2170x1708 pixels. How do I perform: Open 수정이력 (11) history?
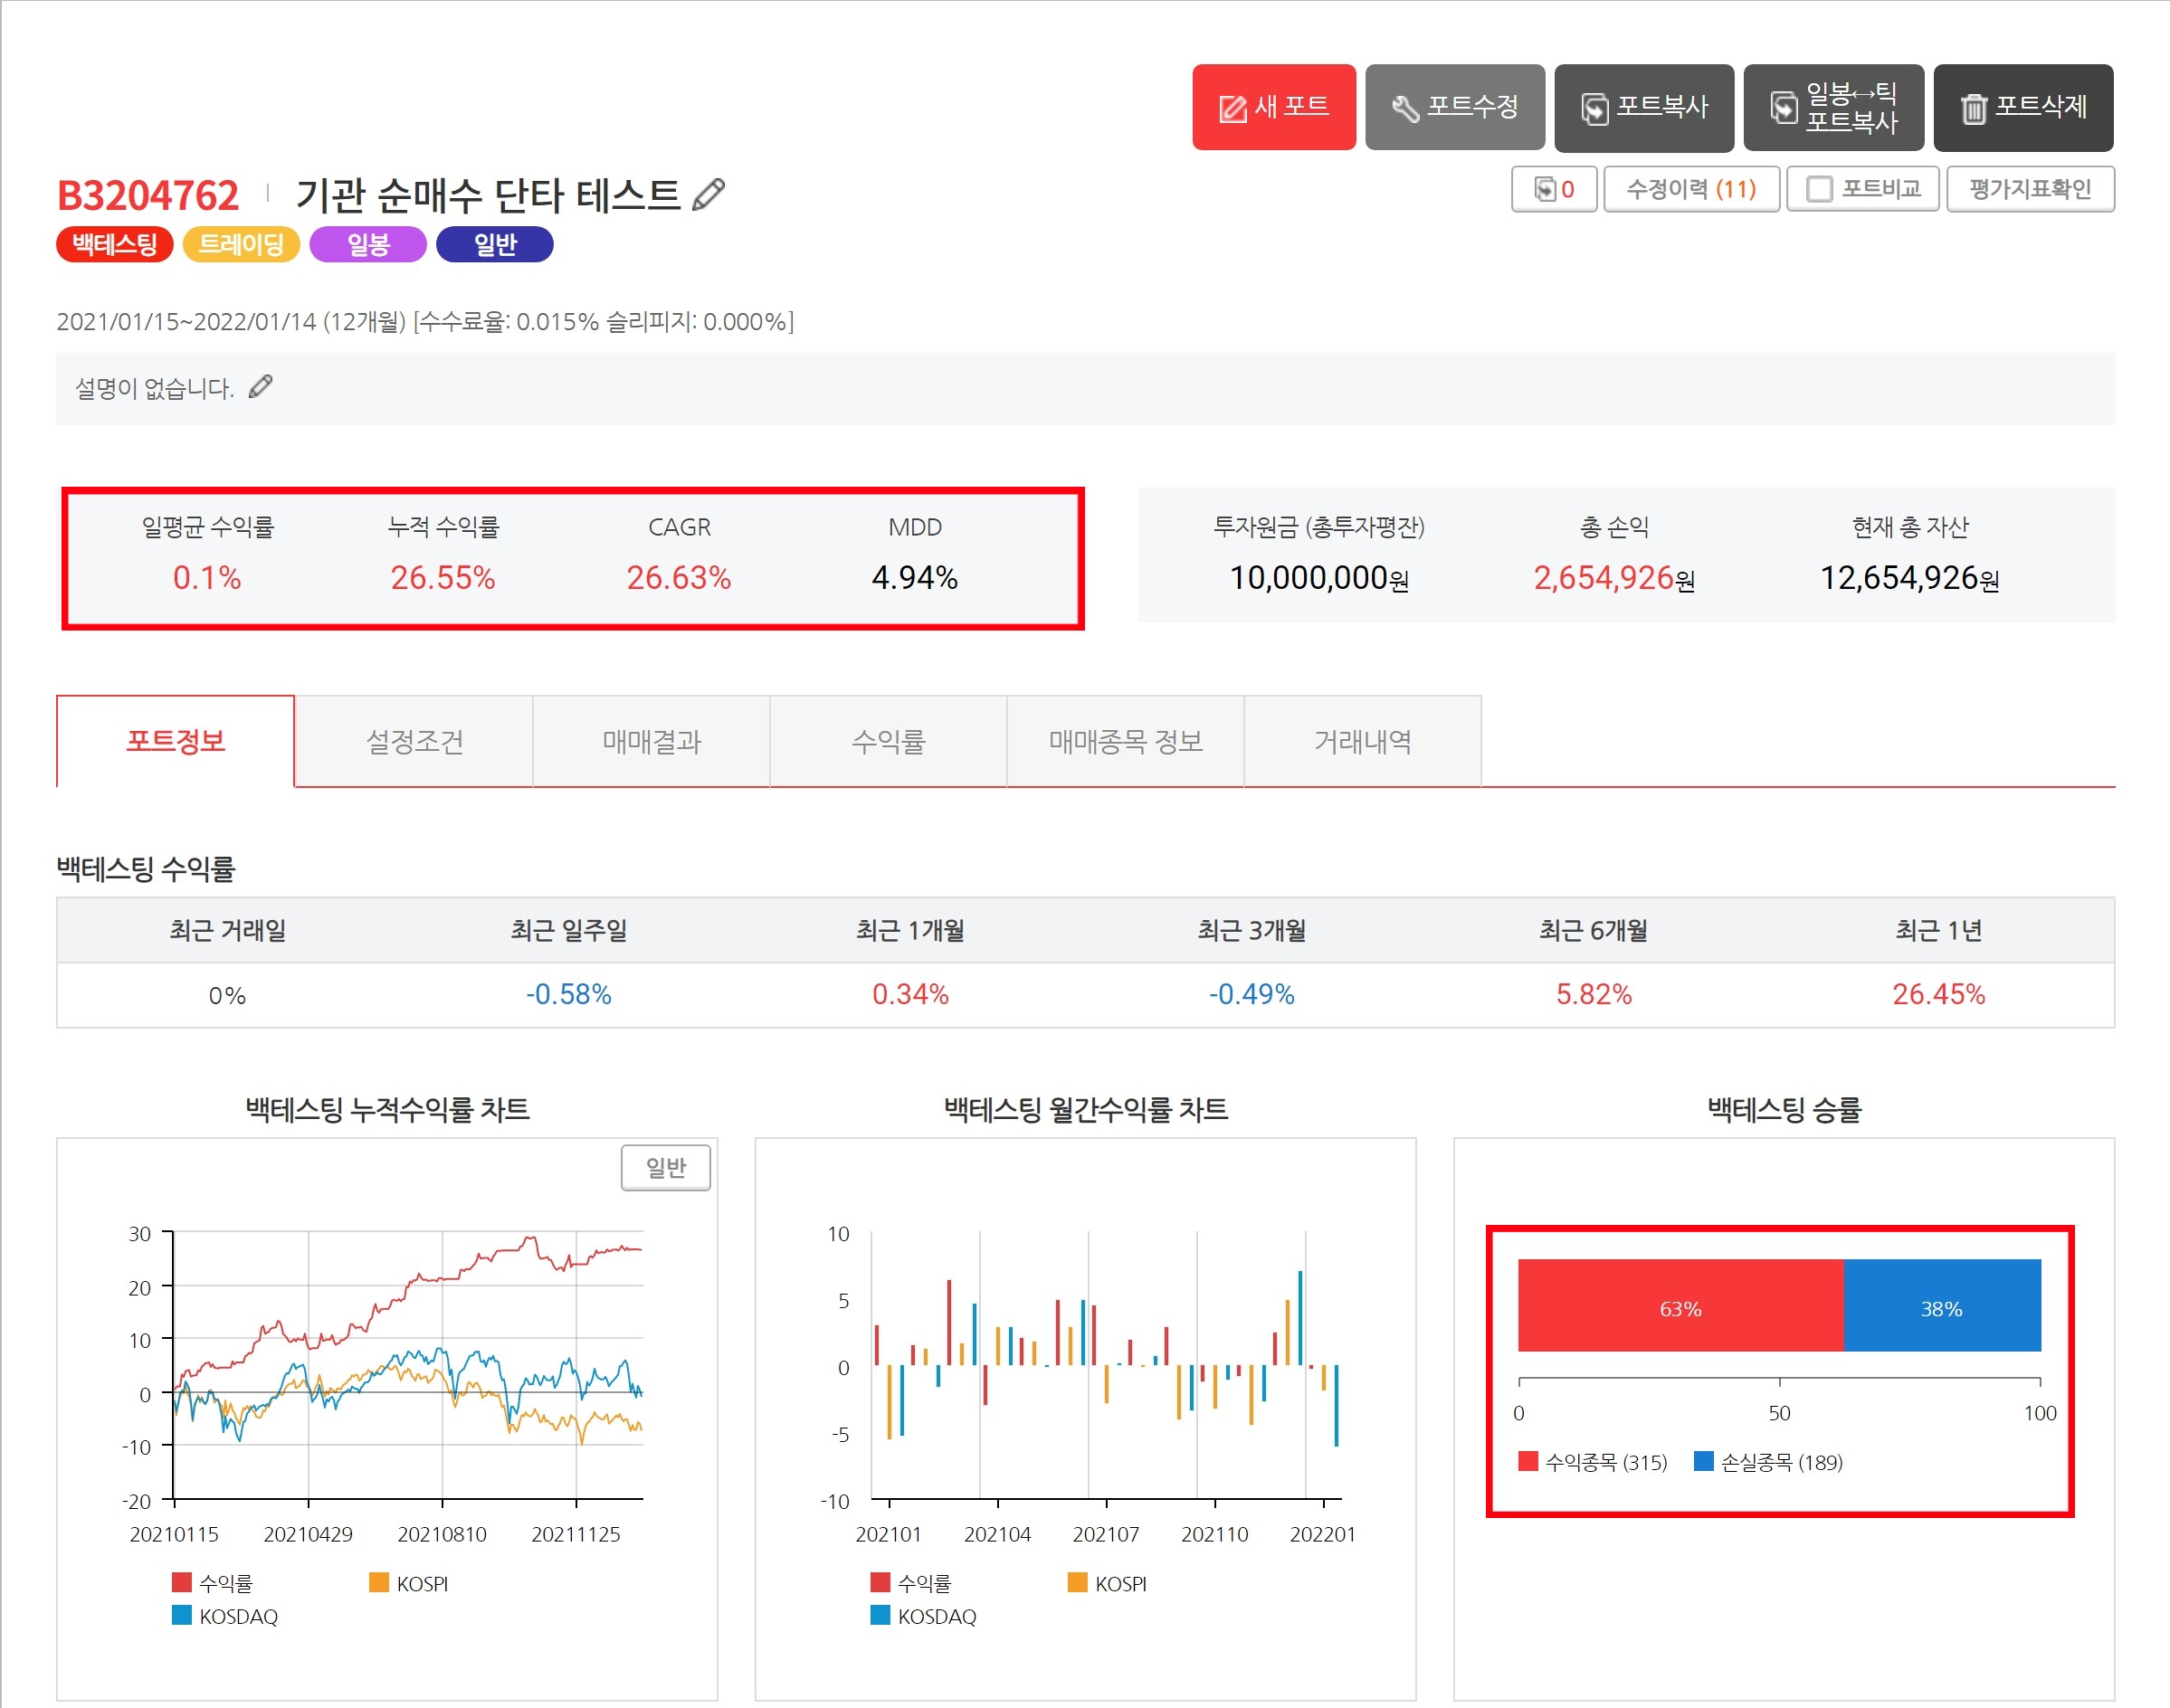tap(1691, 189)
